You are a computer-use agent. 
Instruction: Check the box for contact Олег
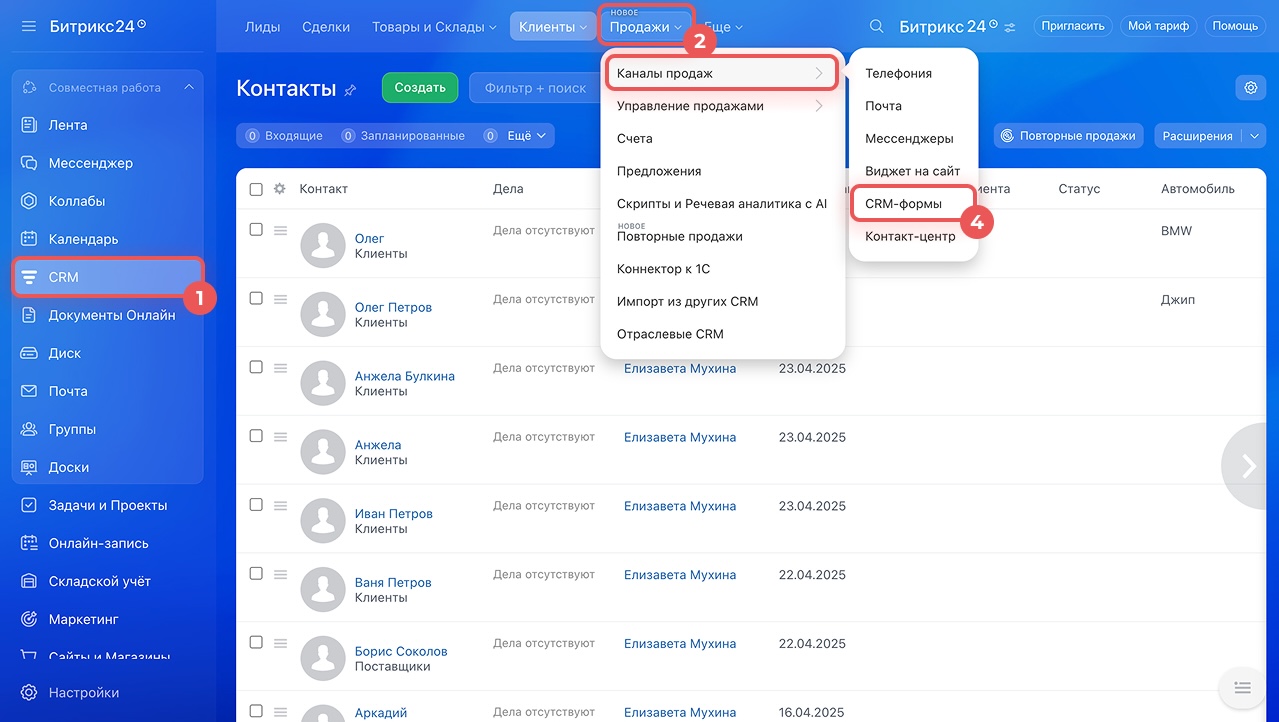pyautogui.click(x=256, y=230)
